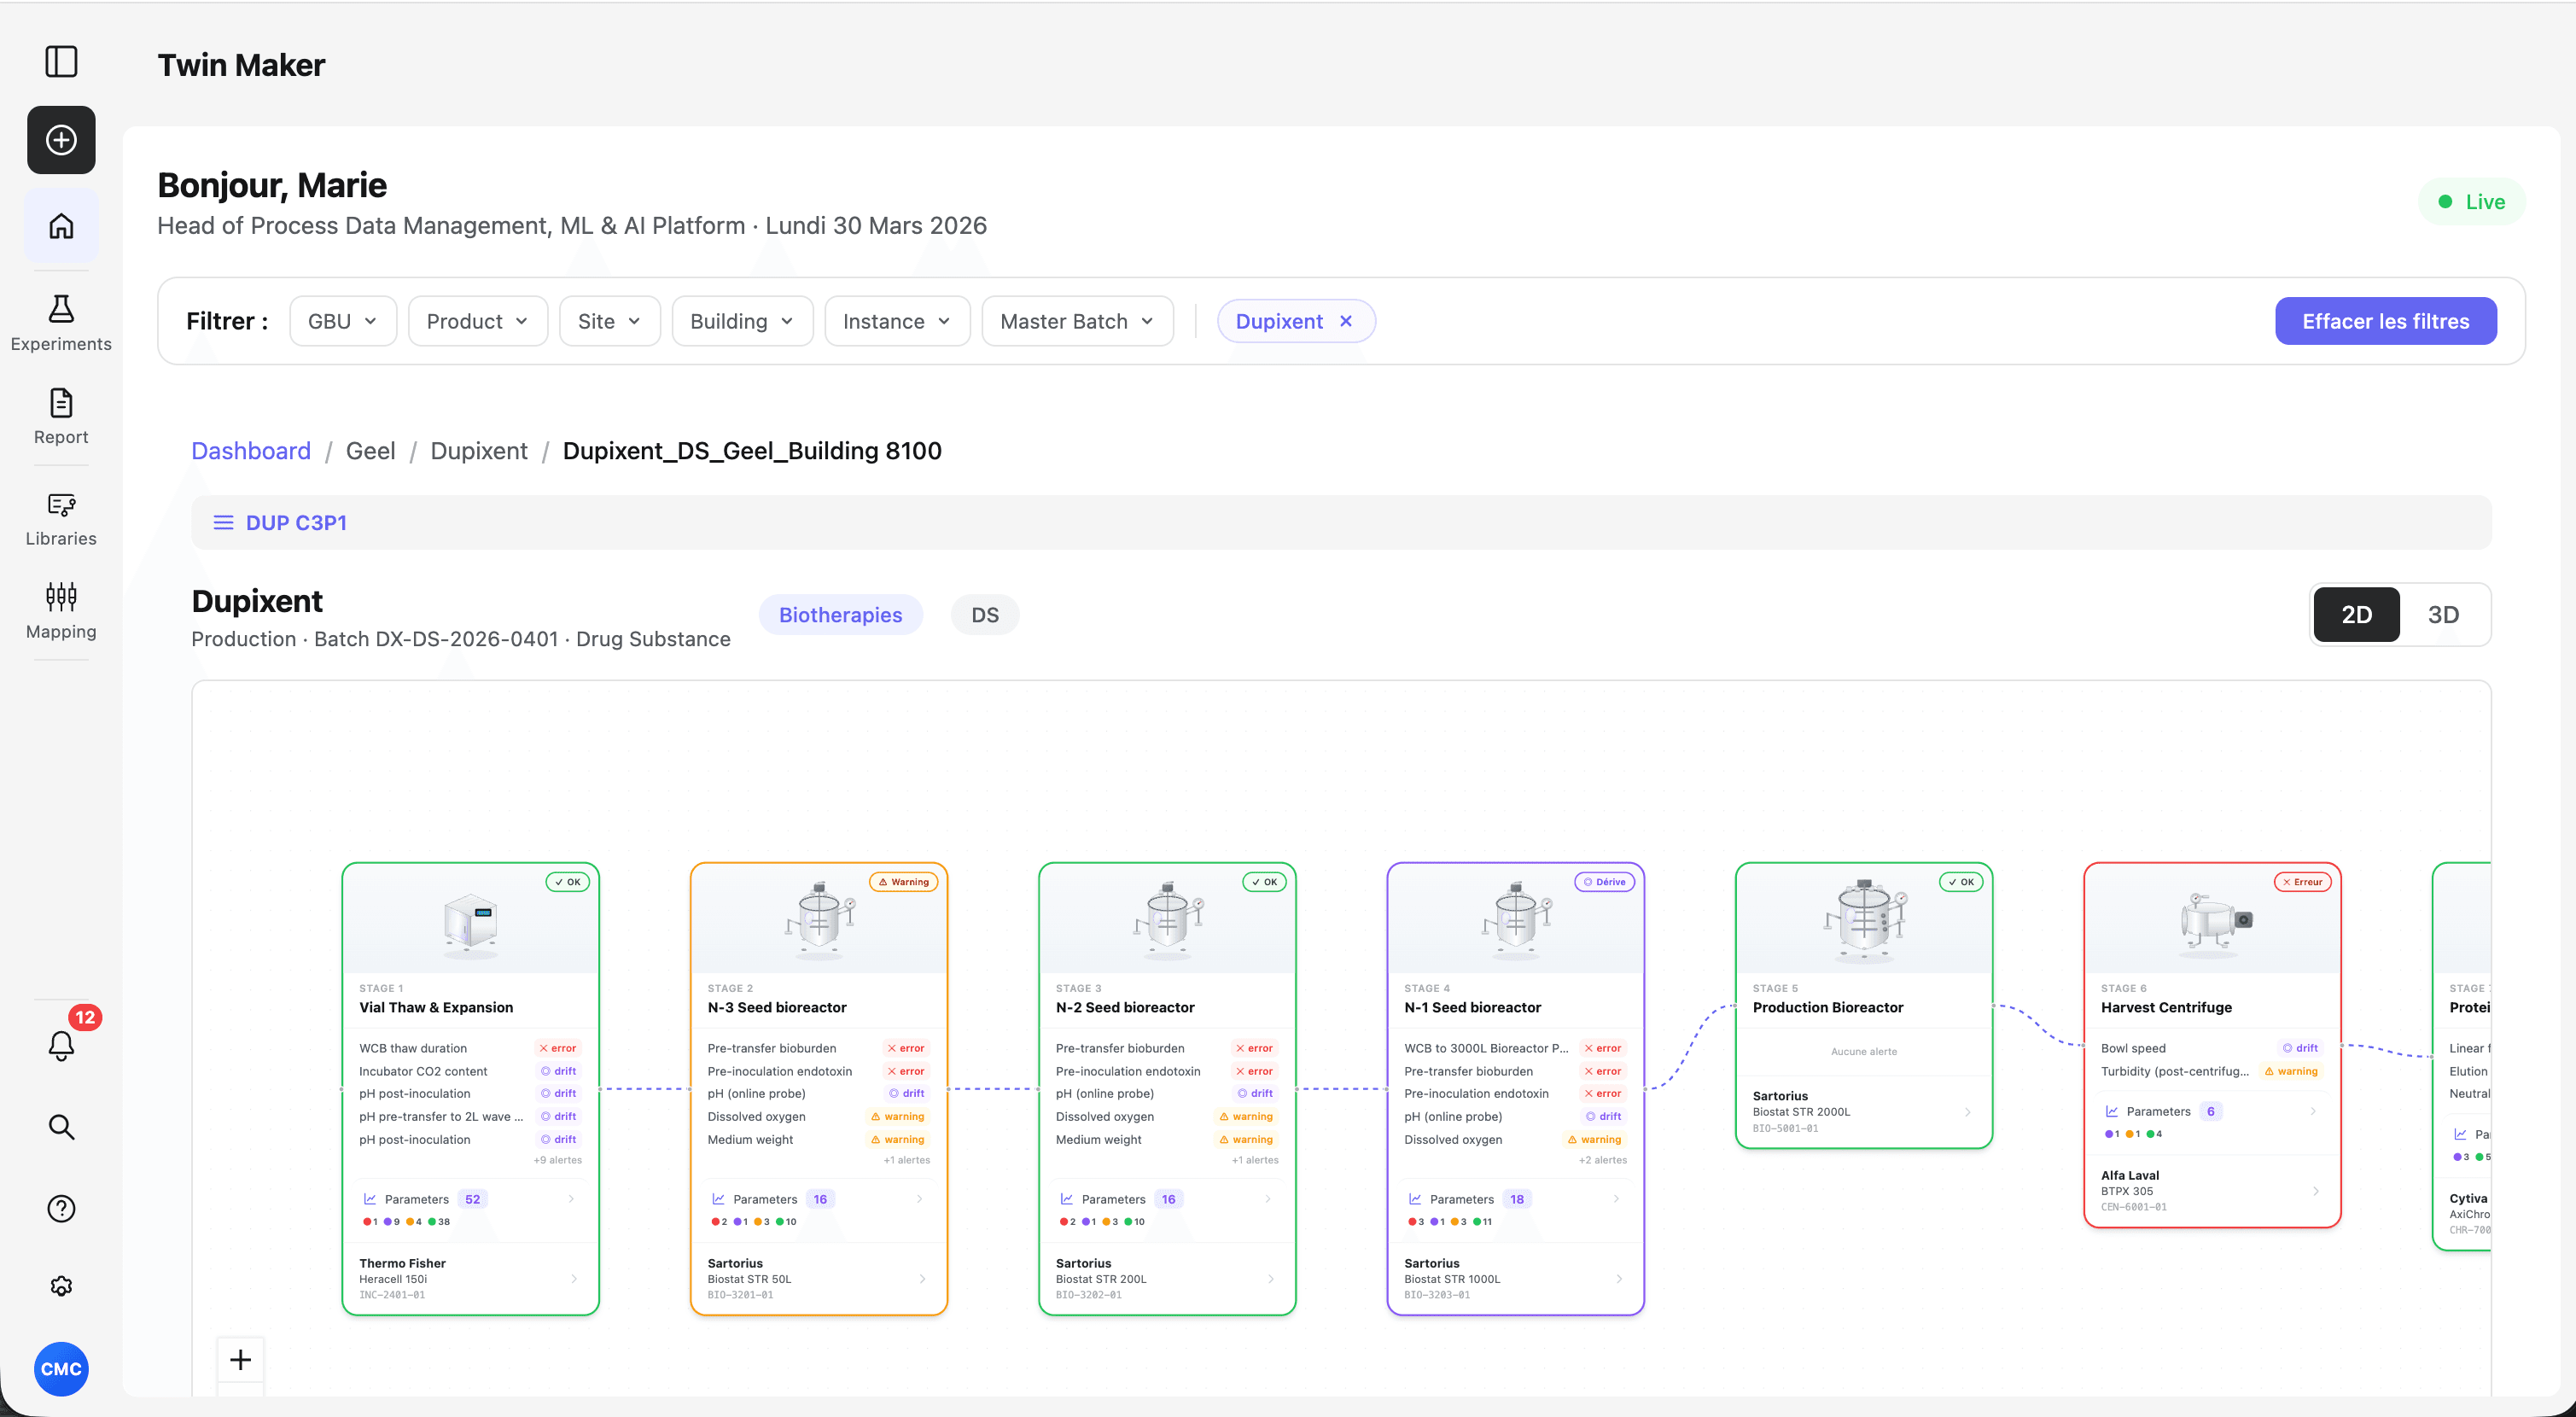Open the GBU filter dropdown
This screenshot has width=2576, height=1417.
click(342, 321)
